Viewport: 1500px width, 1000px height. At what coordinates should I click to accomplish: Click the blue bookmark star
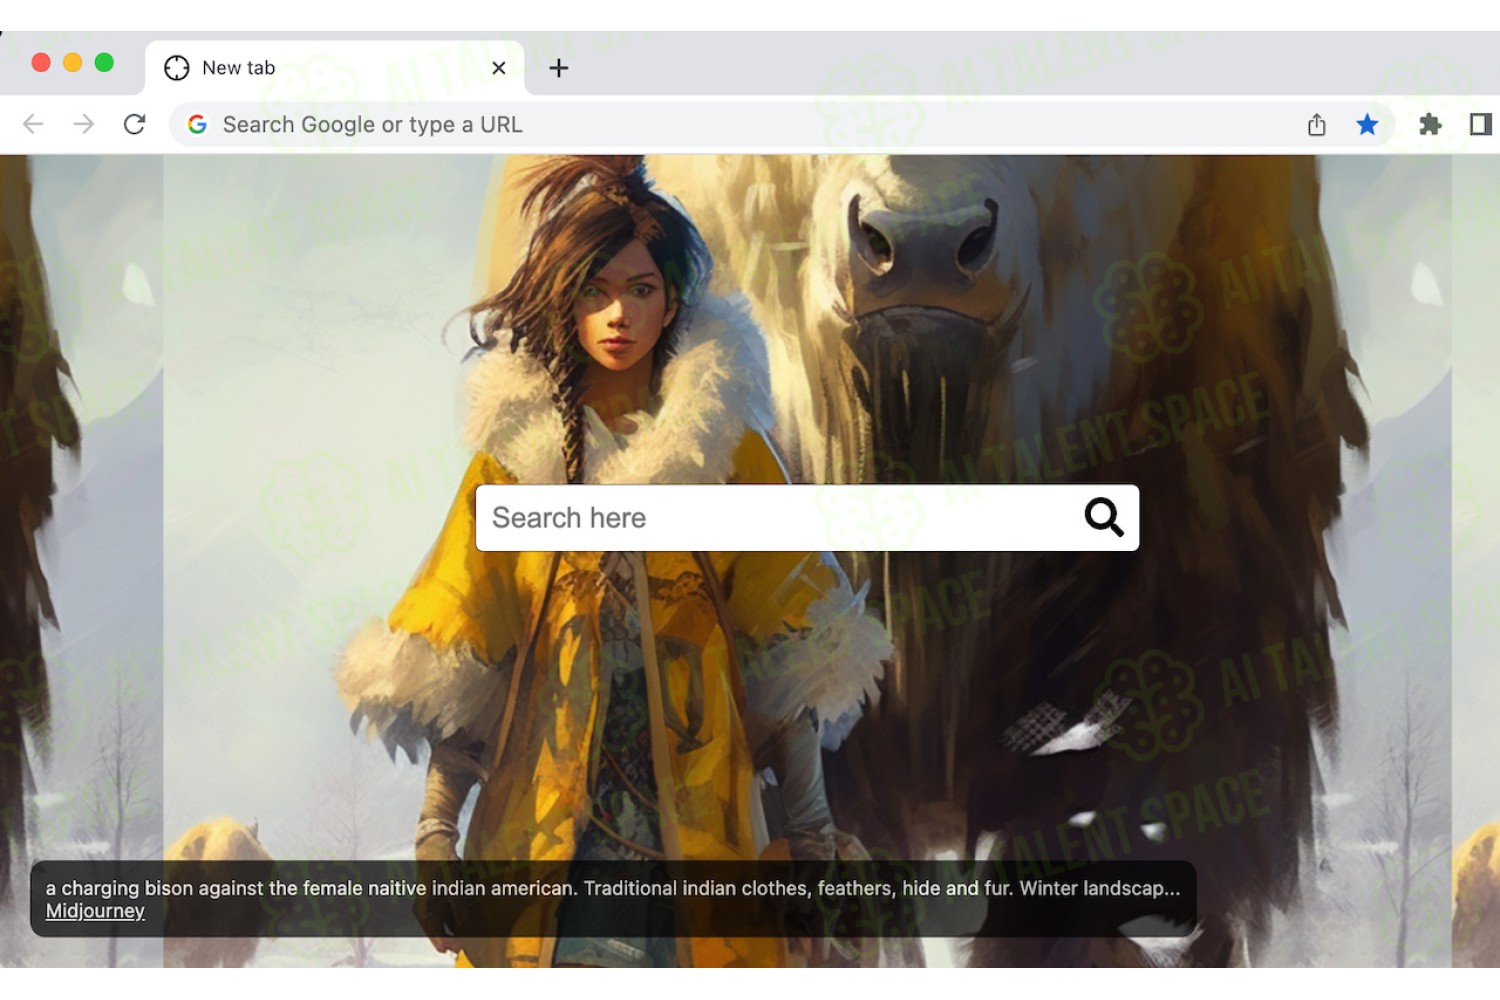[x=1367, y=124]
